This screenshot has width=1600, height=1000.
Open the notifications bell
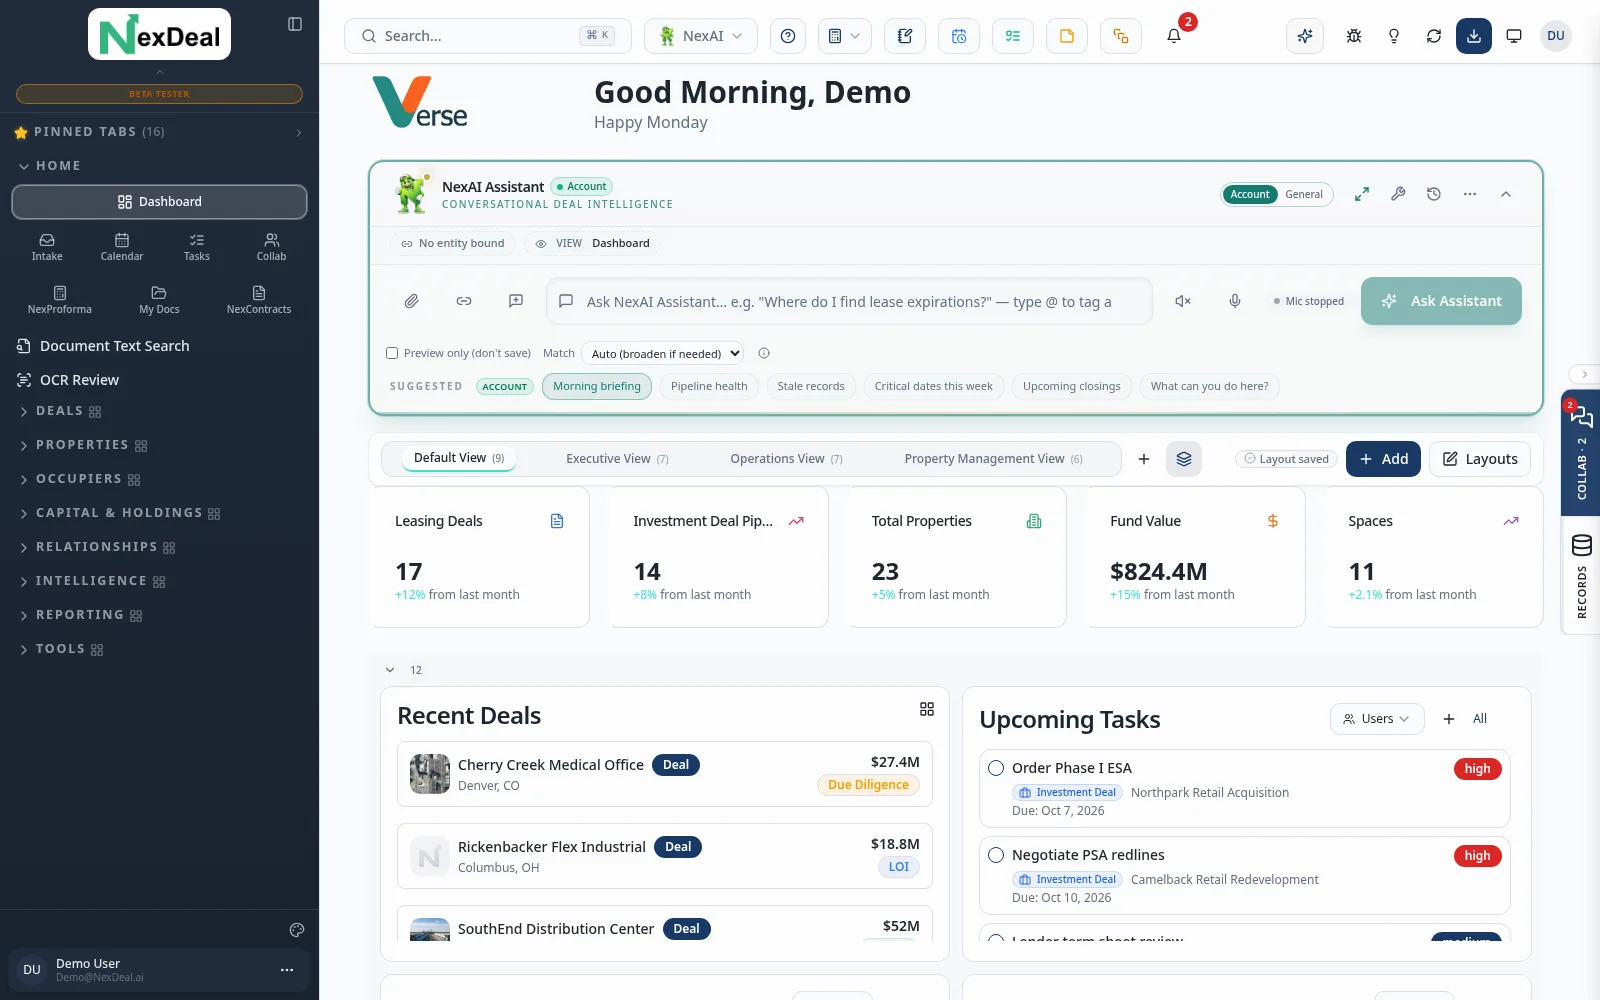click(1174, 36)
